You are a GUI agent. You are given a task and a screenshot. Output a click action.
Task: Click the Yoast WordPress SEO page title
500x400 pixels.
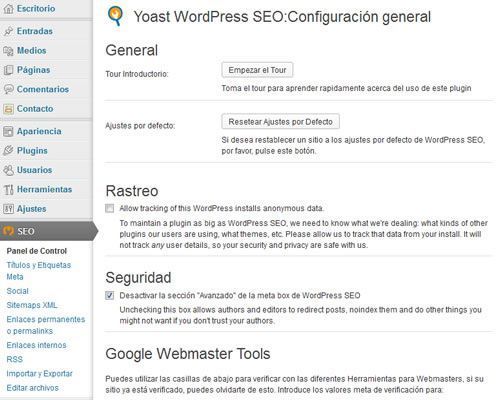click(282, 17)
